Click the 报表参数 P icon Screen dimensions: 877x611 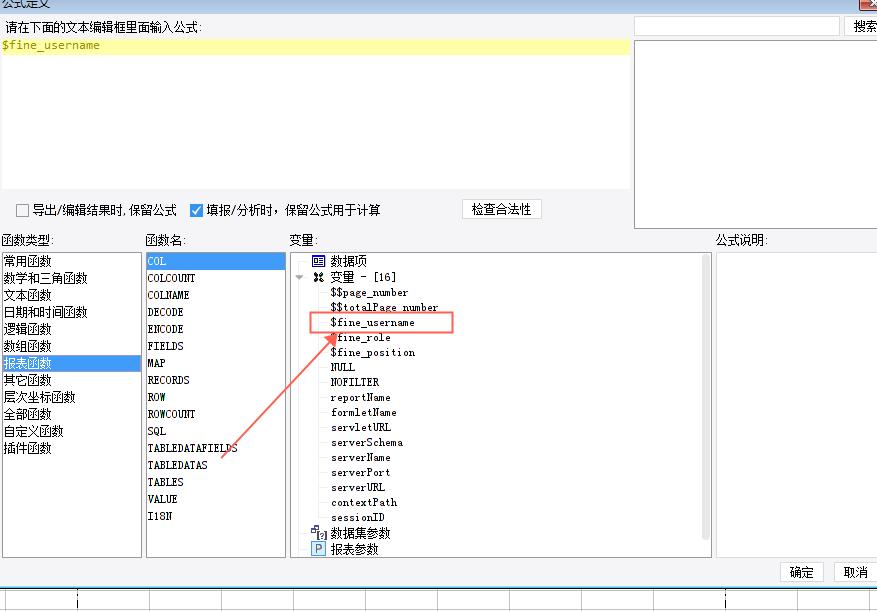(x=318, y=549)
